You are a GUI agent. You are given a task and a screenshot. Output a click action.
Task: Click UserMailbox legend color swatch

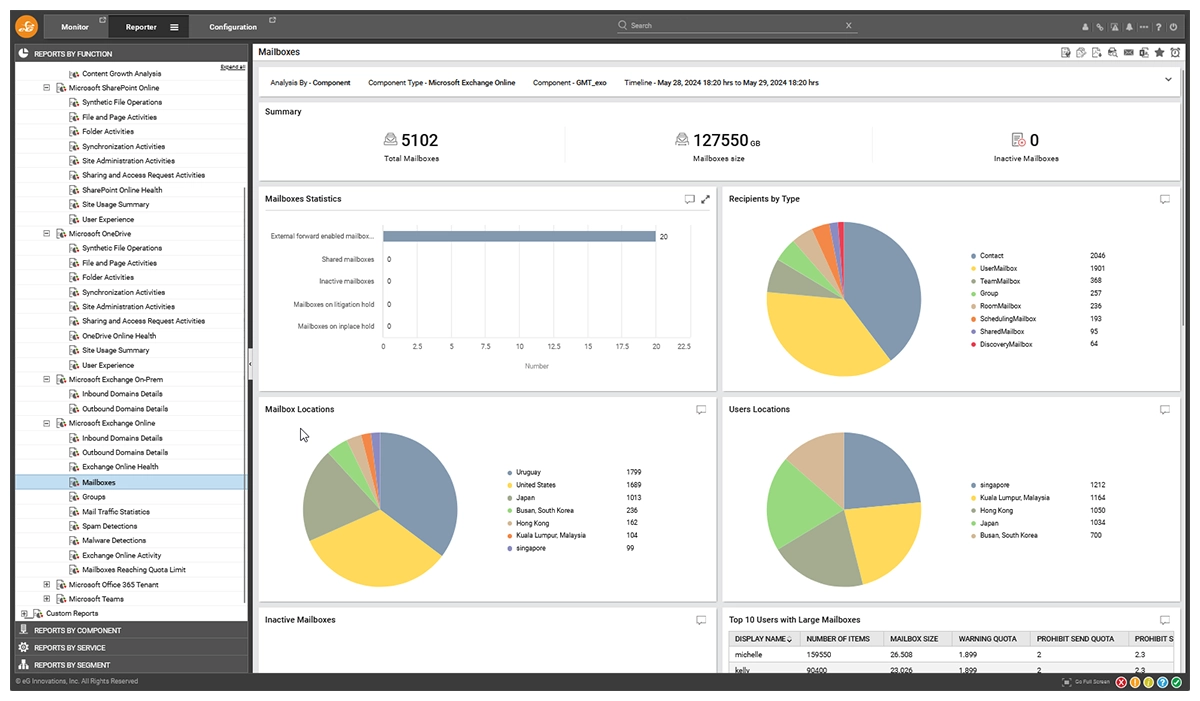(x=973, y=269)
